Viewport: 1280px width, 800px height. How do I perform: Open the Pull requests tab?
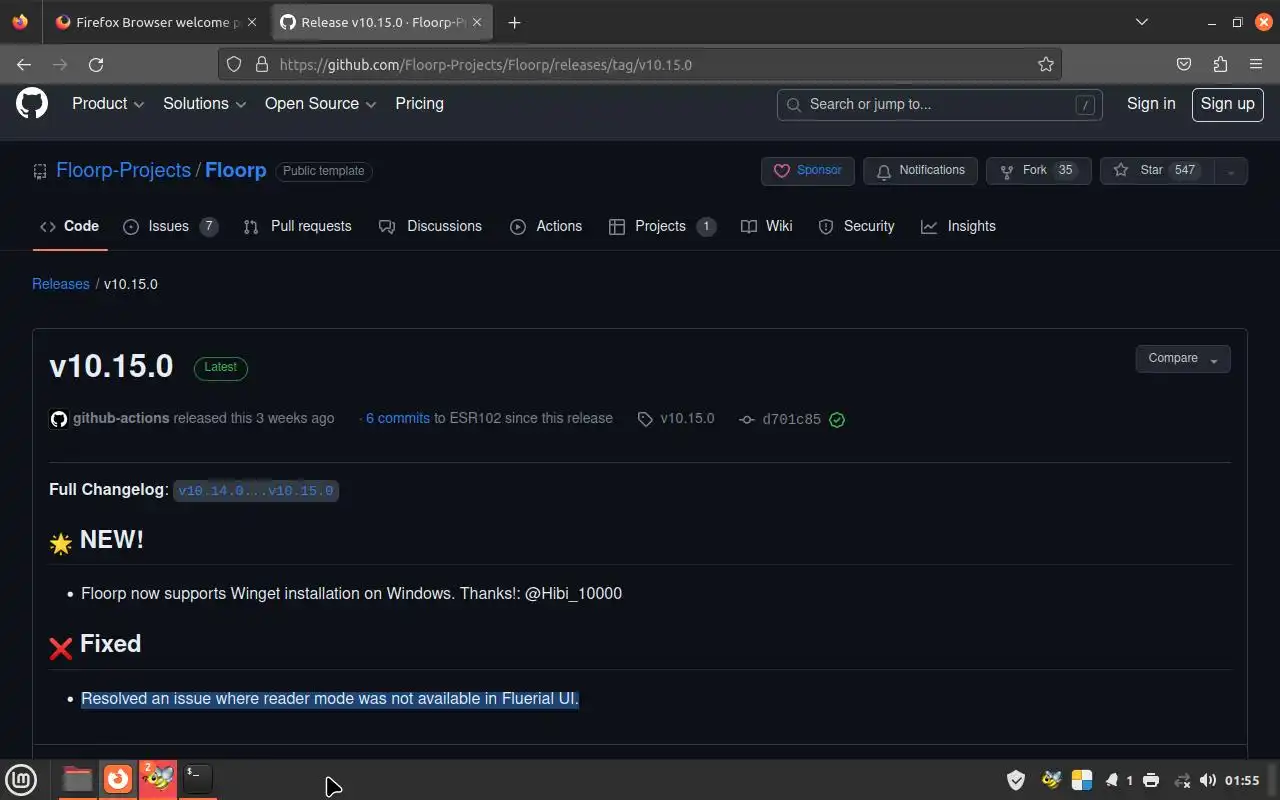click(297, 227)
